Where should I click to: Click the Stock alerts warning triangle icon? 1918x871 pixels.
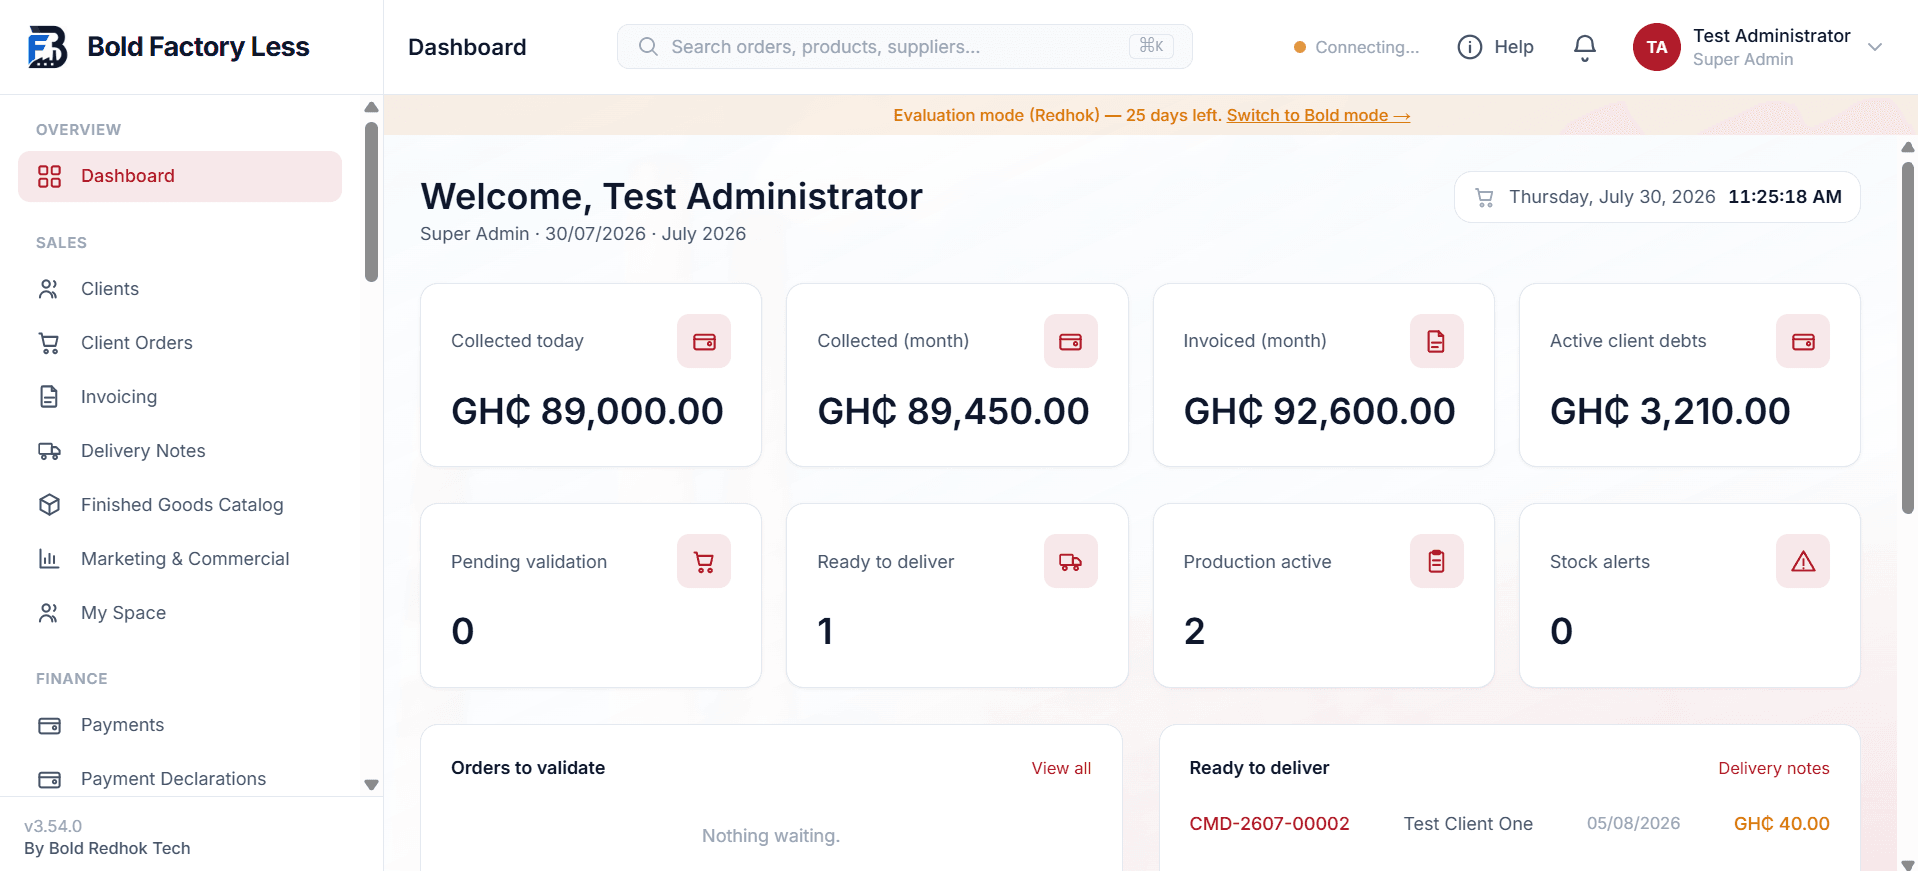coord(1803,562)
